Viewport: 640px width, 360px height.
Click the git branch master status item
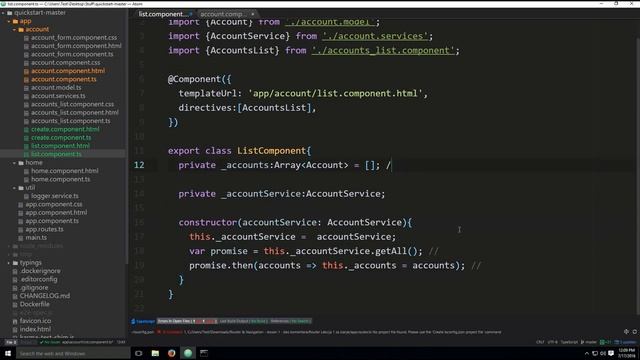pos(589,342)
